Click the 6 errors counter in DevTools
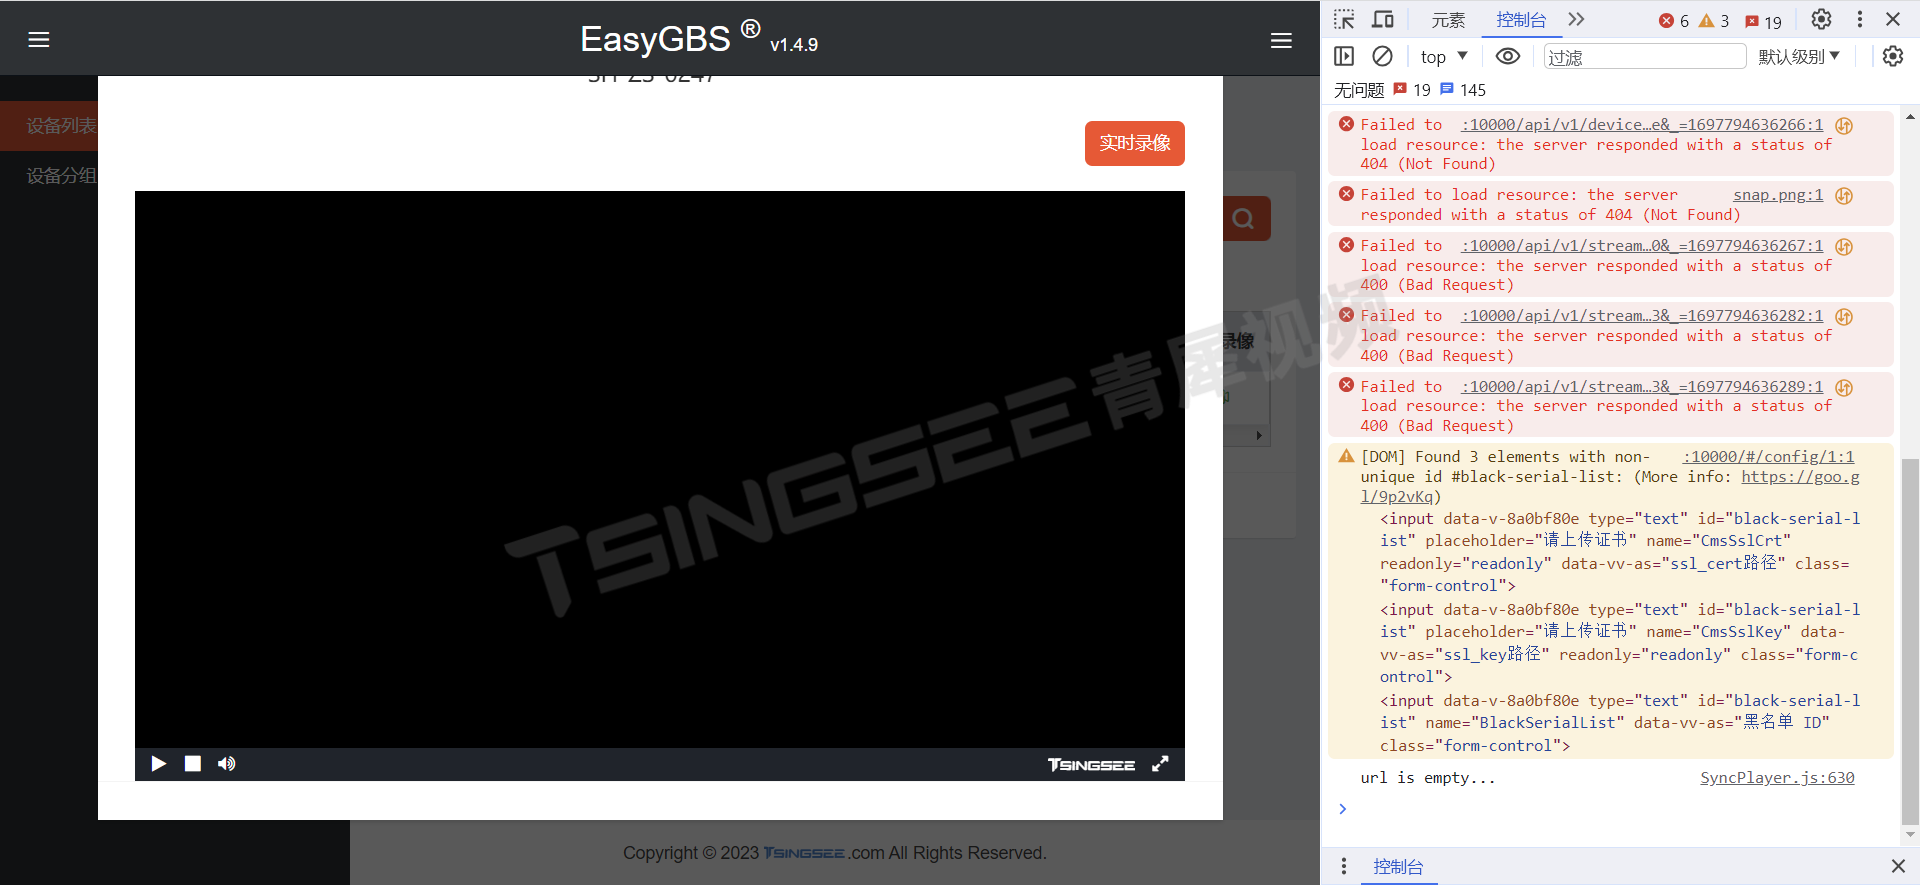Image resolution: width=1920 pixels, height=885 pixels. (x=1674, y=21)
